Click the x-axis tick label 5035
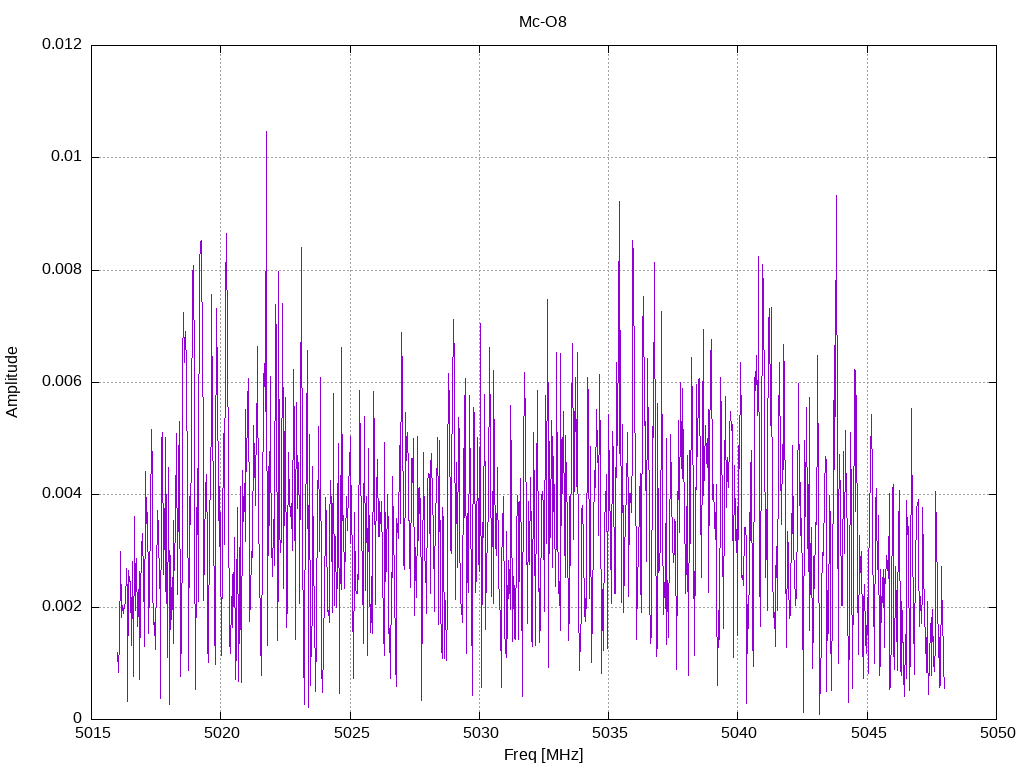The height and width of the screenshot is (768, 1024). [609, 733]
